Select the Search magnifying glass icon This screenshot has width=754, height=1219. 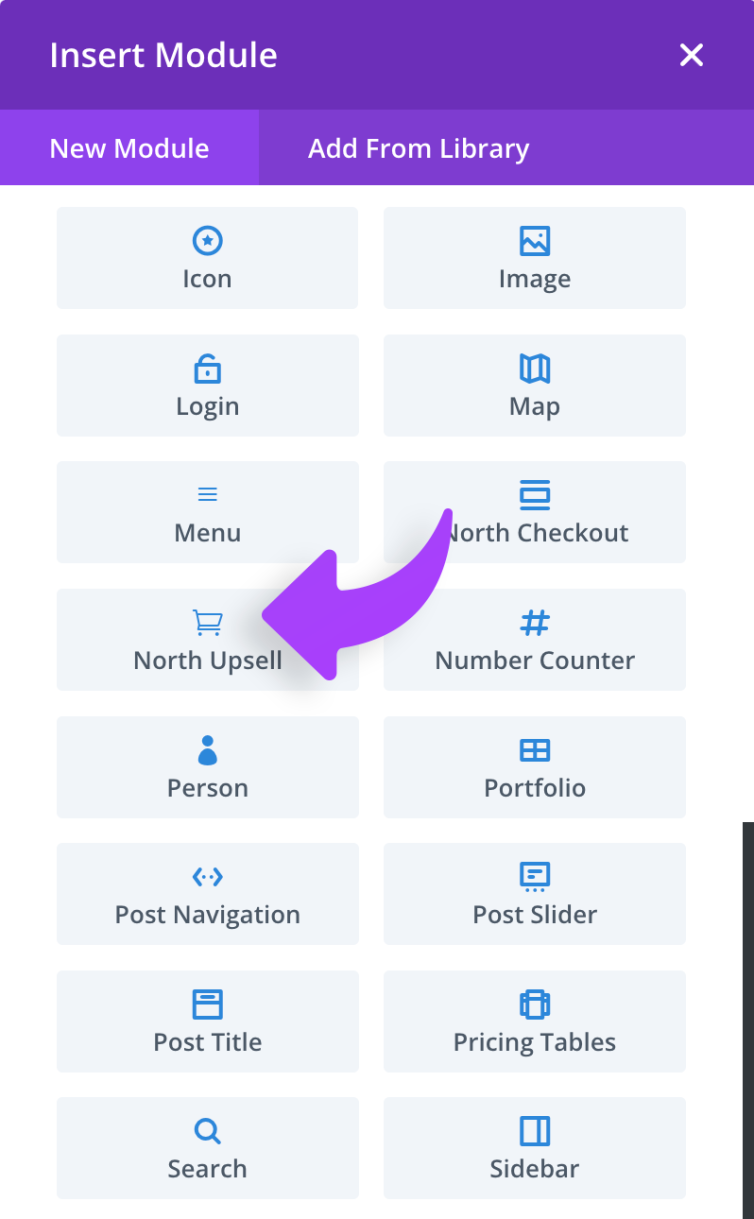(x=207, y=1131)
